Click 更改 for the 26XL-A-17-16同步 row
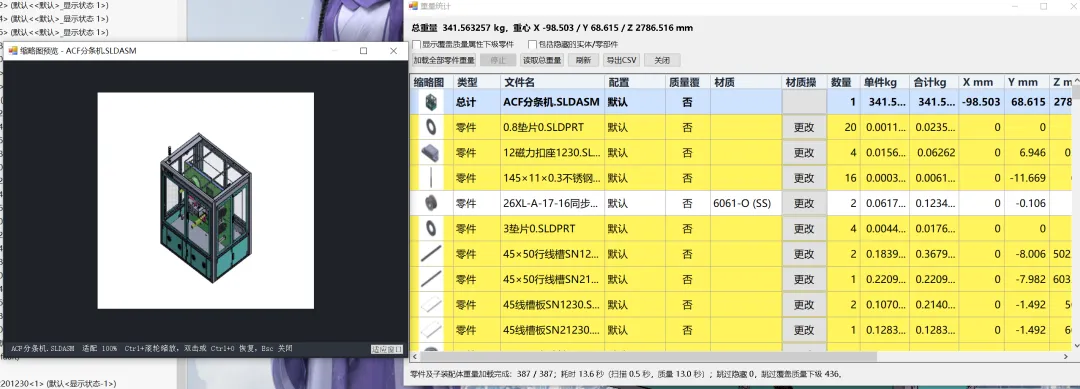Image resolution: width=1080 pixels, height=389 pixels. pos(804,204)
